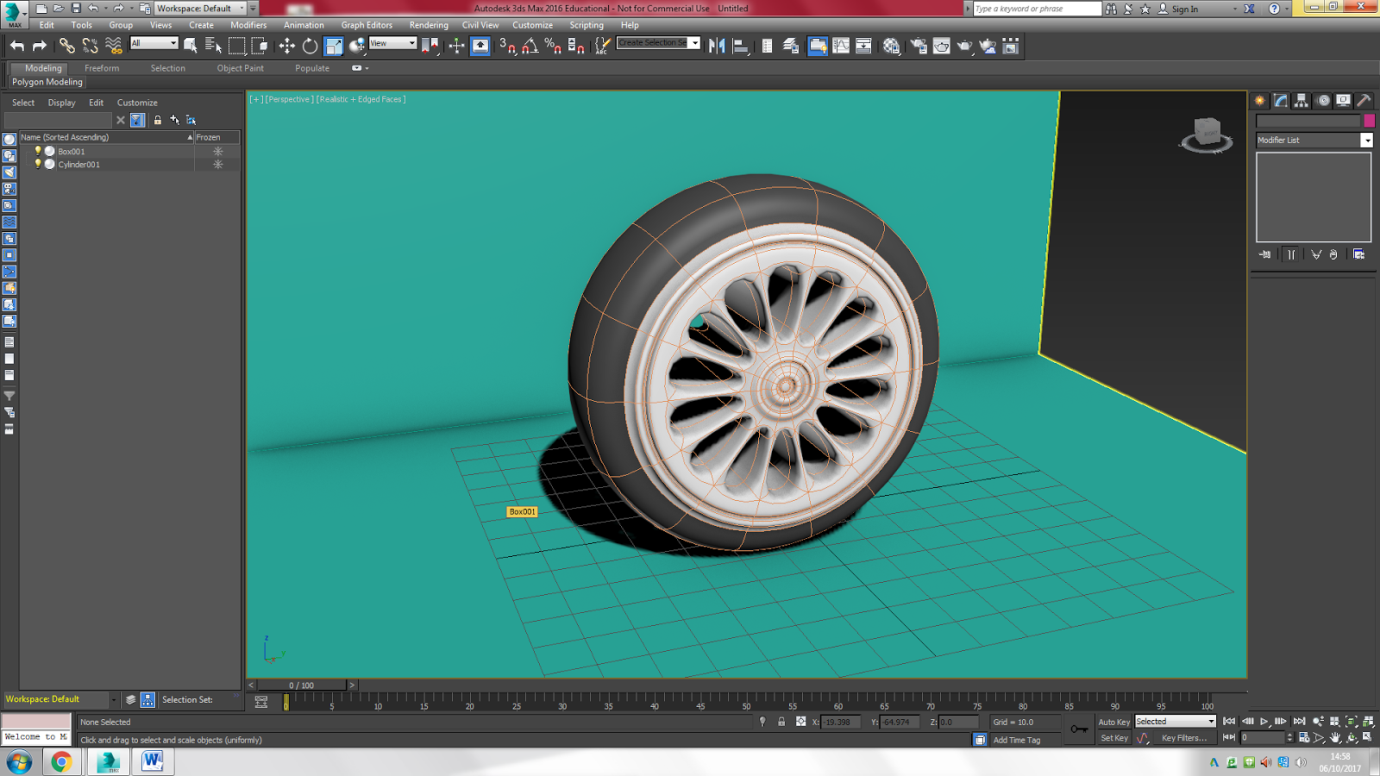Click the Select and Link tool
Image resolution: width=1380 pixels, height=776 pixels.
tap(67, 45)
